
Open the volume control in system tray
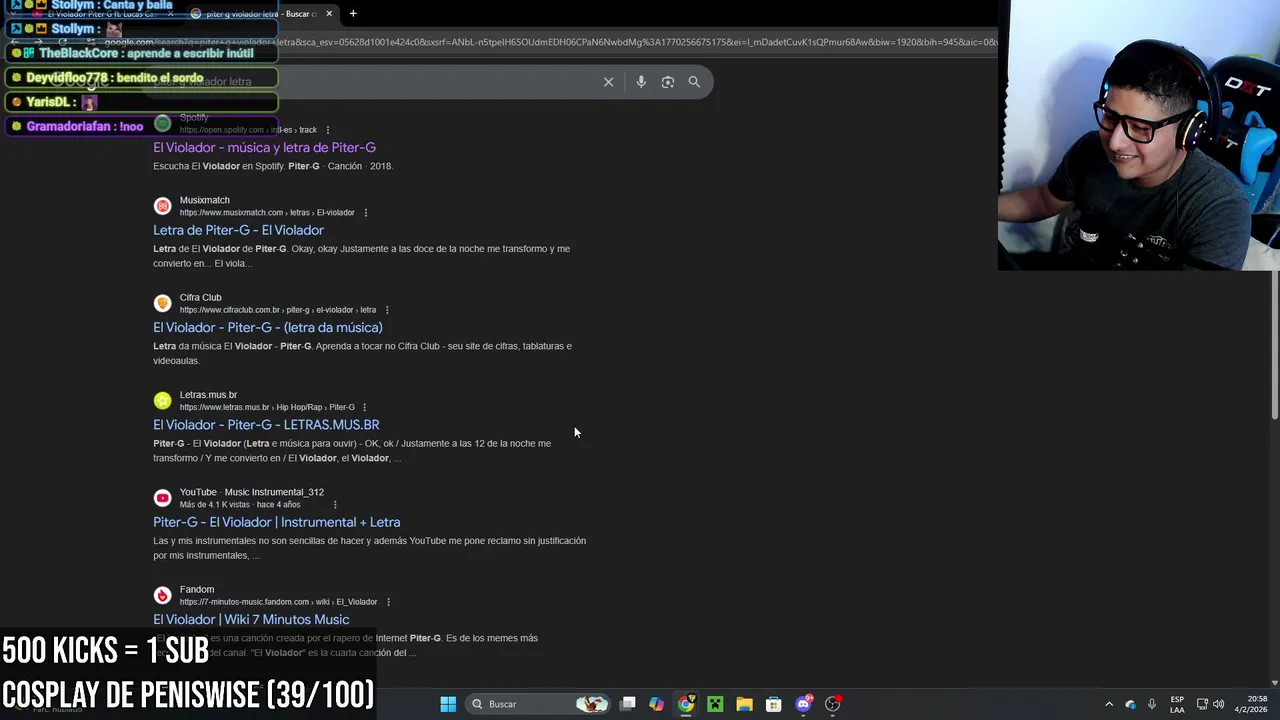tap(1219, 704)
